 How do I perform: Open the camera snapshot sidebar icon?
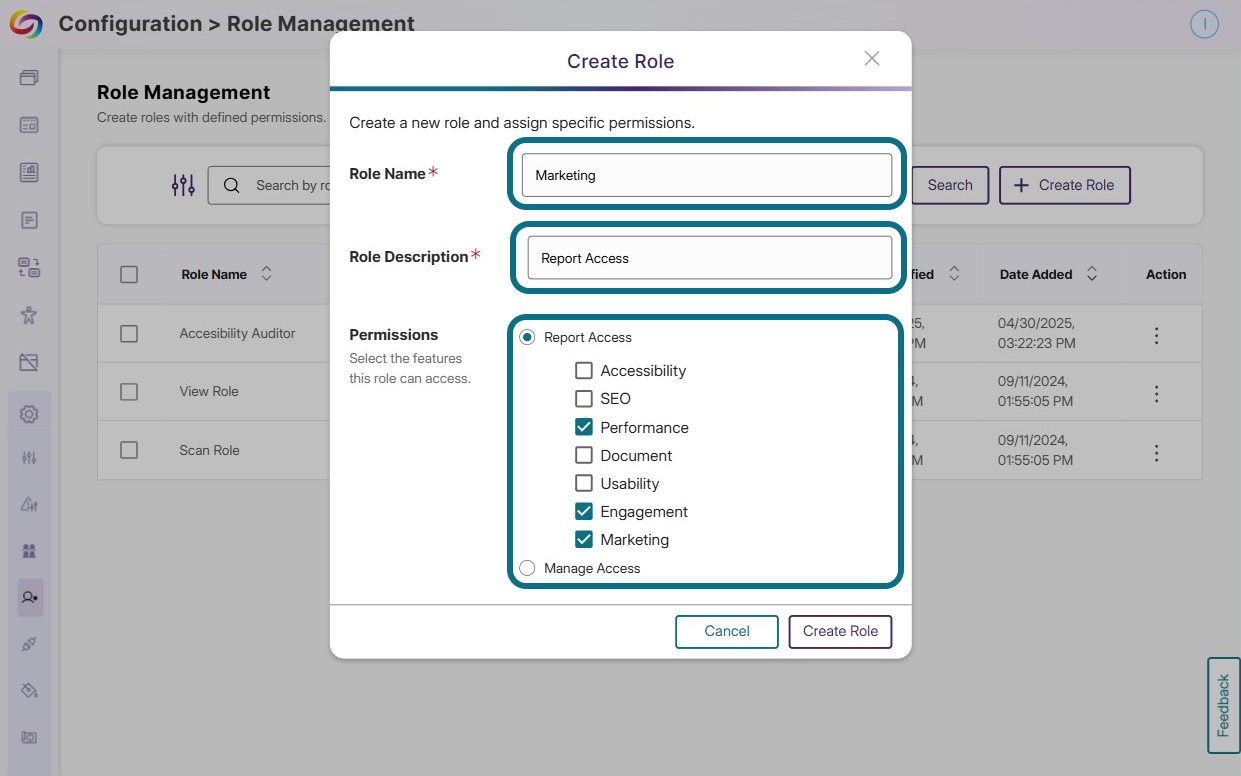(29, 737)
